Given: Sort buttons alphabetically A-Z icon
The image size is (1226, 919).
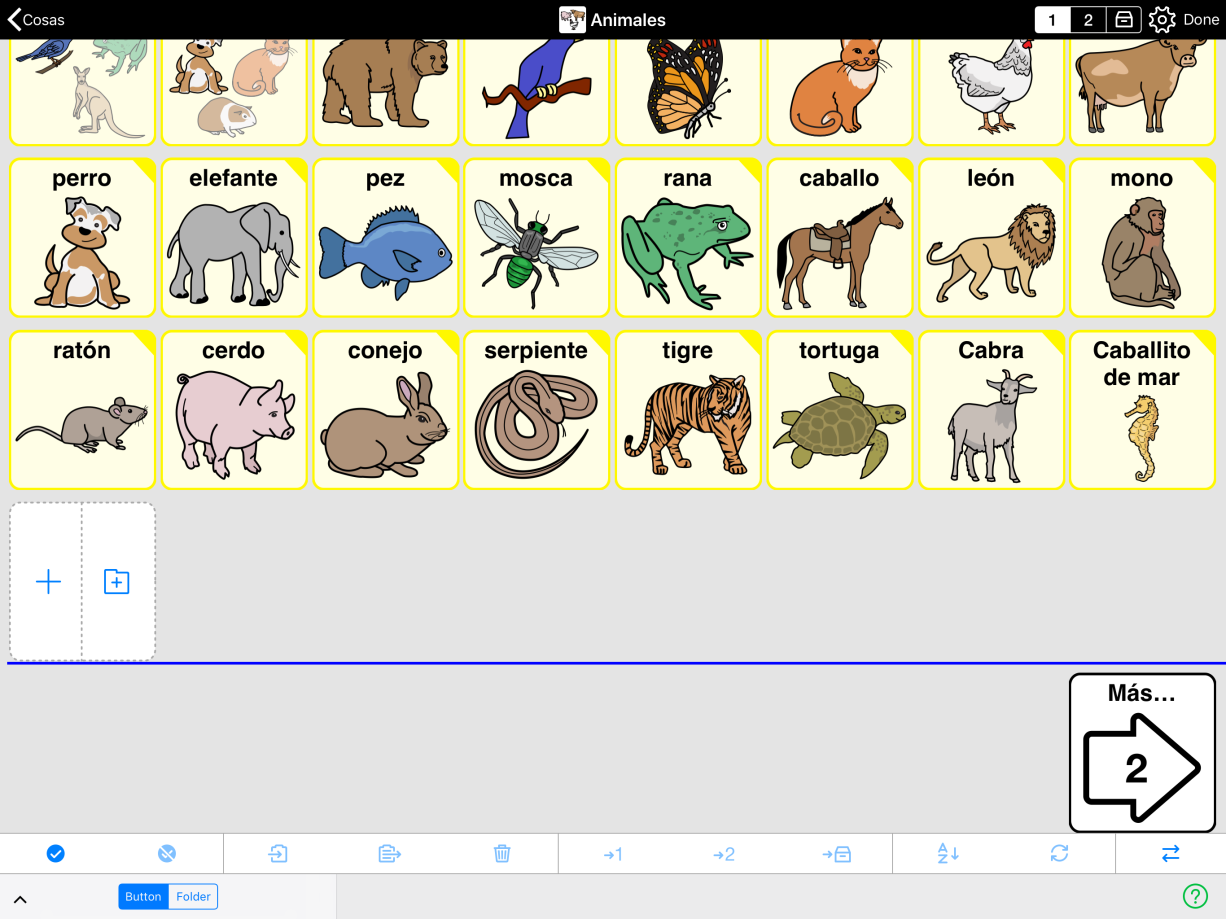Looking at the screenshot, I should click(948, 853).
